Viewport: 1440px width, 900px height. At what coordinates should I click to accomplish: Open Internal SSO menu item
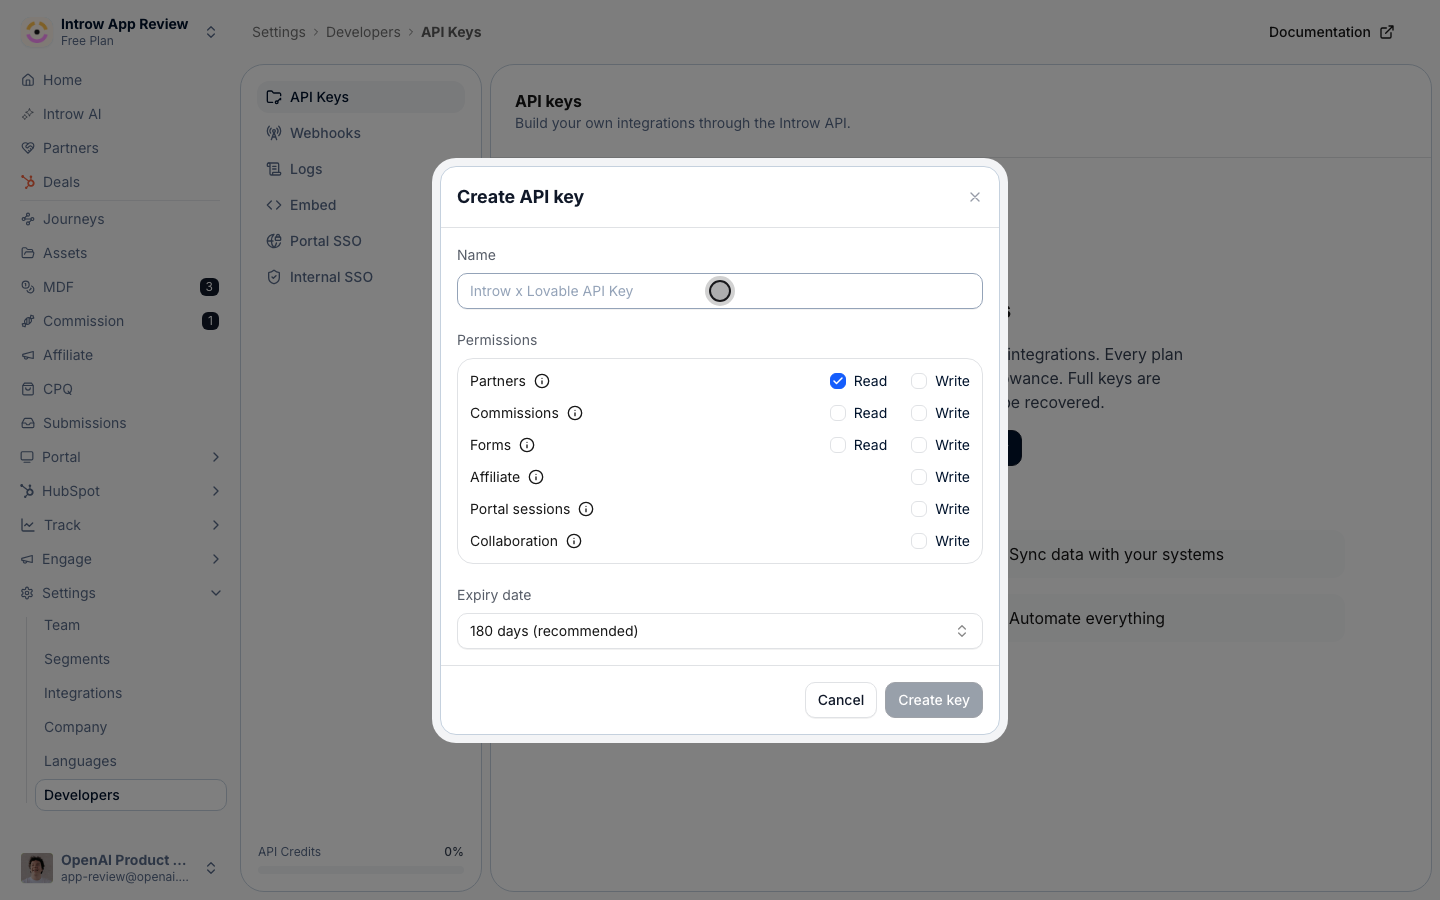point(361,277)
